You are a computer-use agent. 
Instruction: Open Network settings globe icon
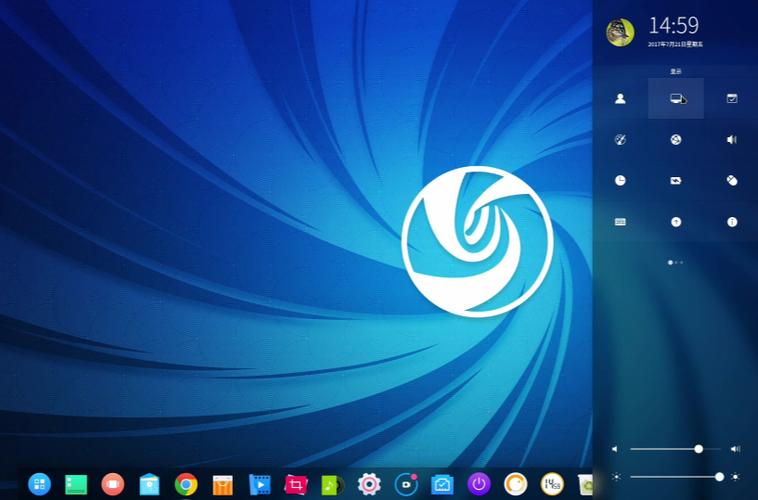tap(676, 140)
